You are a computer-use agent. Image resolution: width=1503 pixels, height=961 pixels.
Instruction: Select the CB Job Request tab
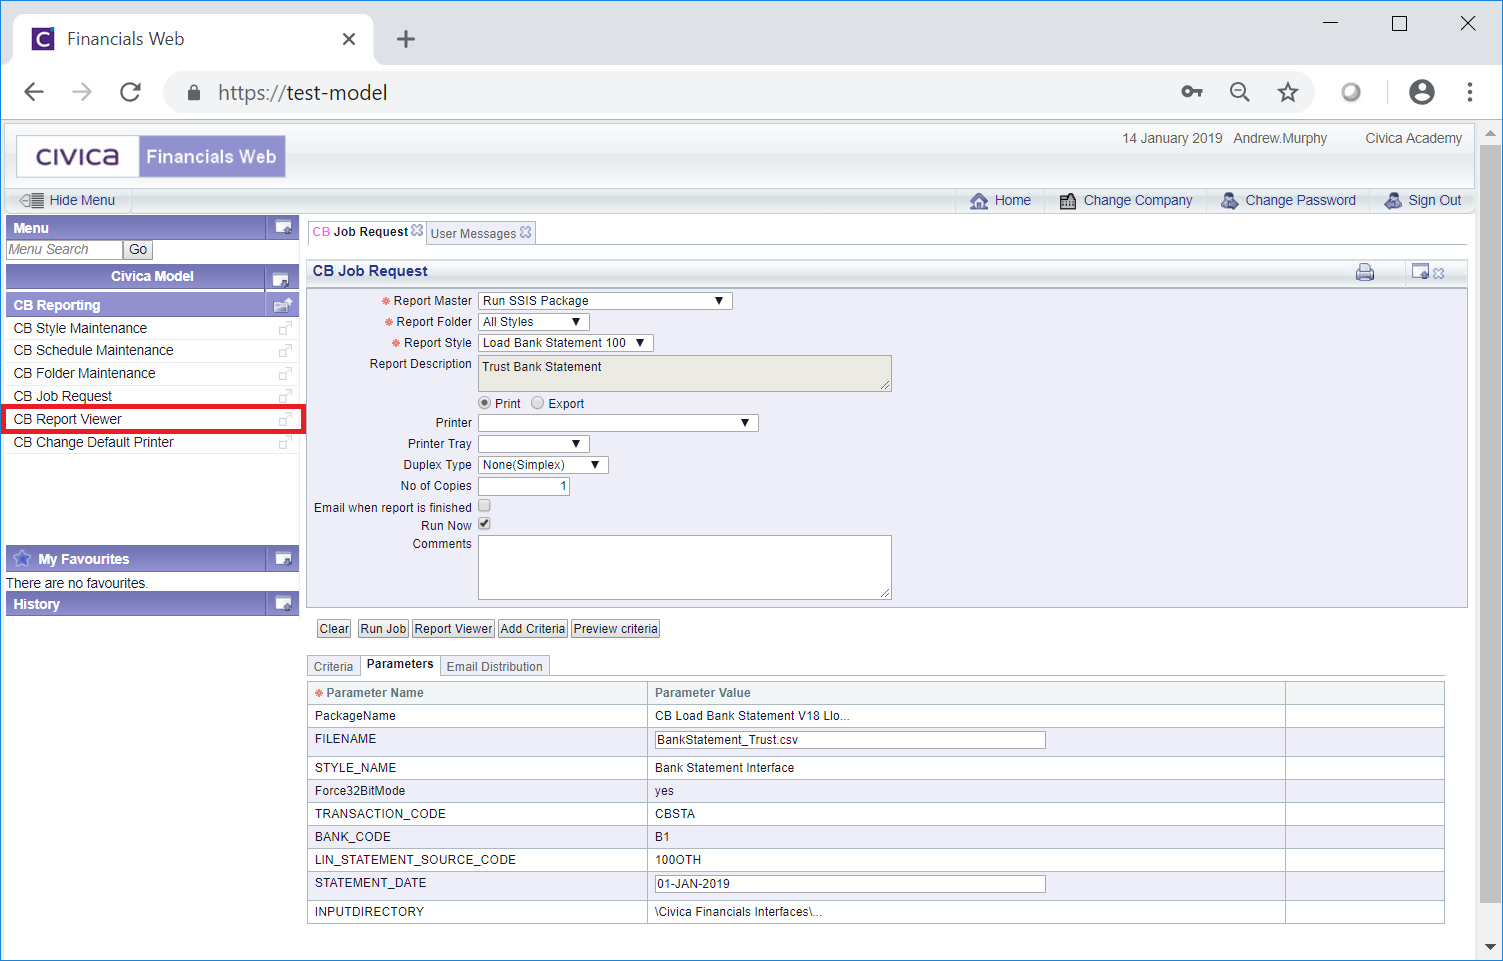[x=361, y=232]
